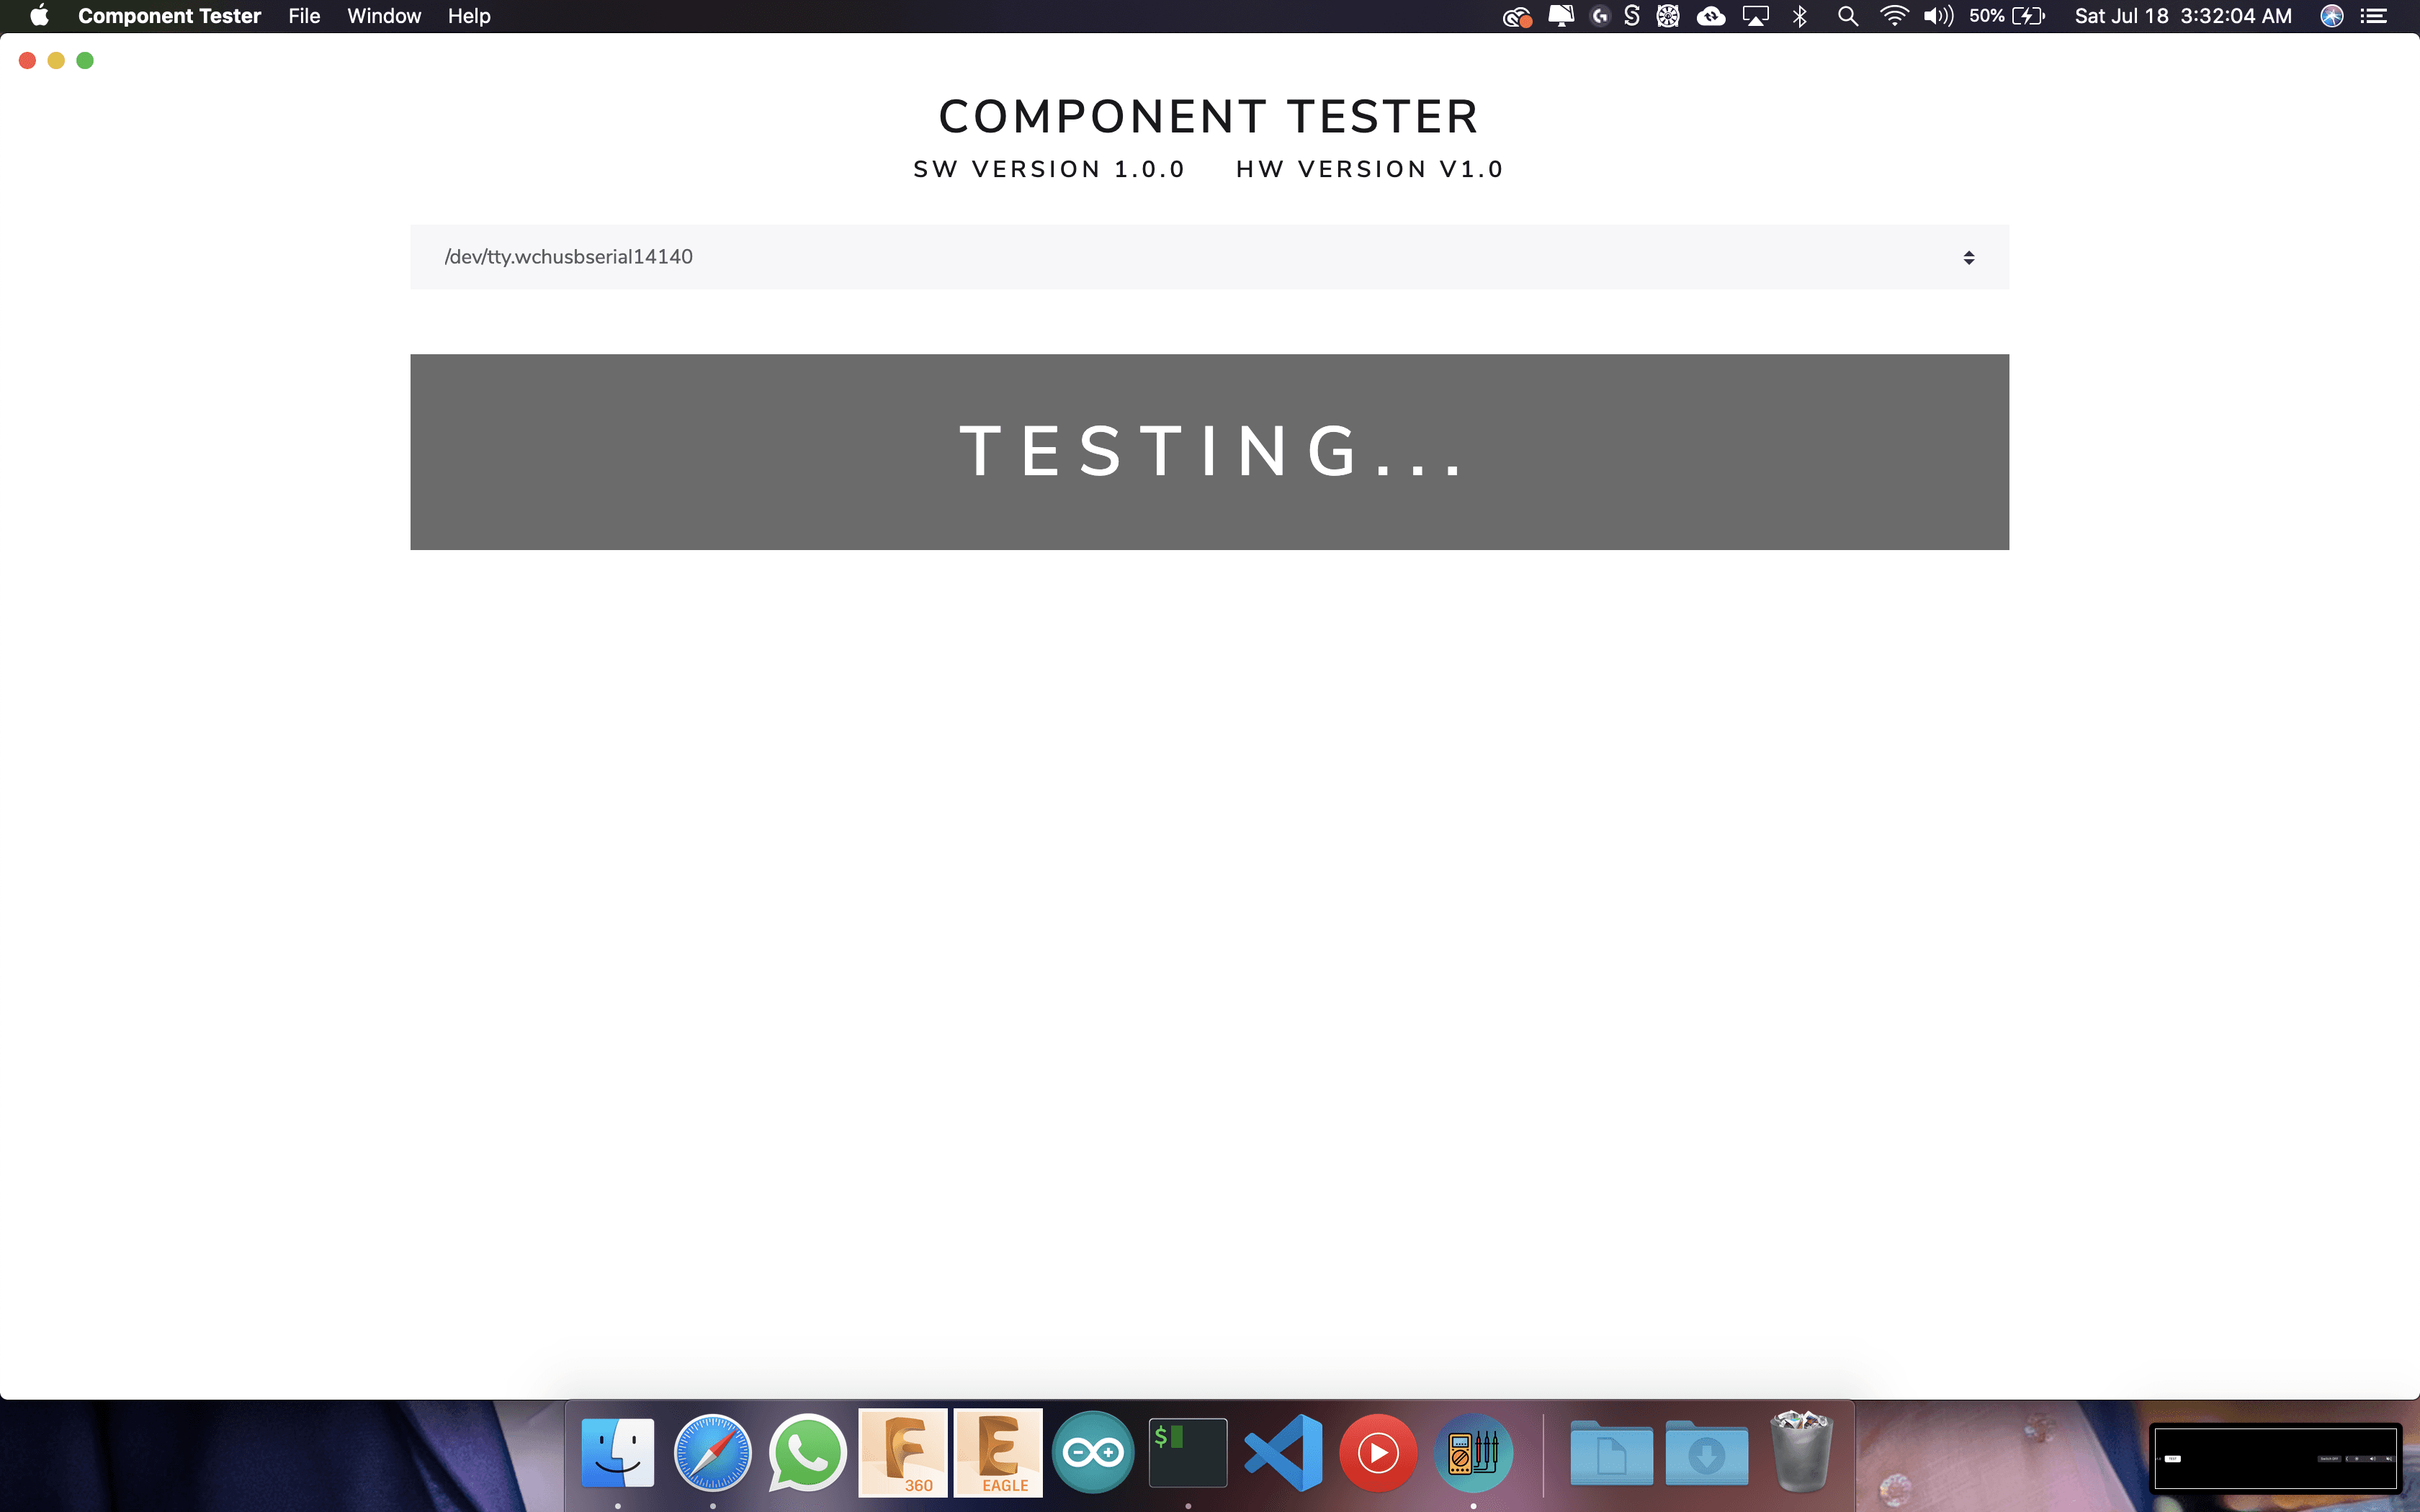Click the TESTING status banner
This screenshot has width=2420, height=1512.
click(x=1209, y=451)
